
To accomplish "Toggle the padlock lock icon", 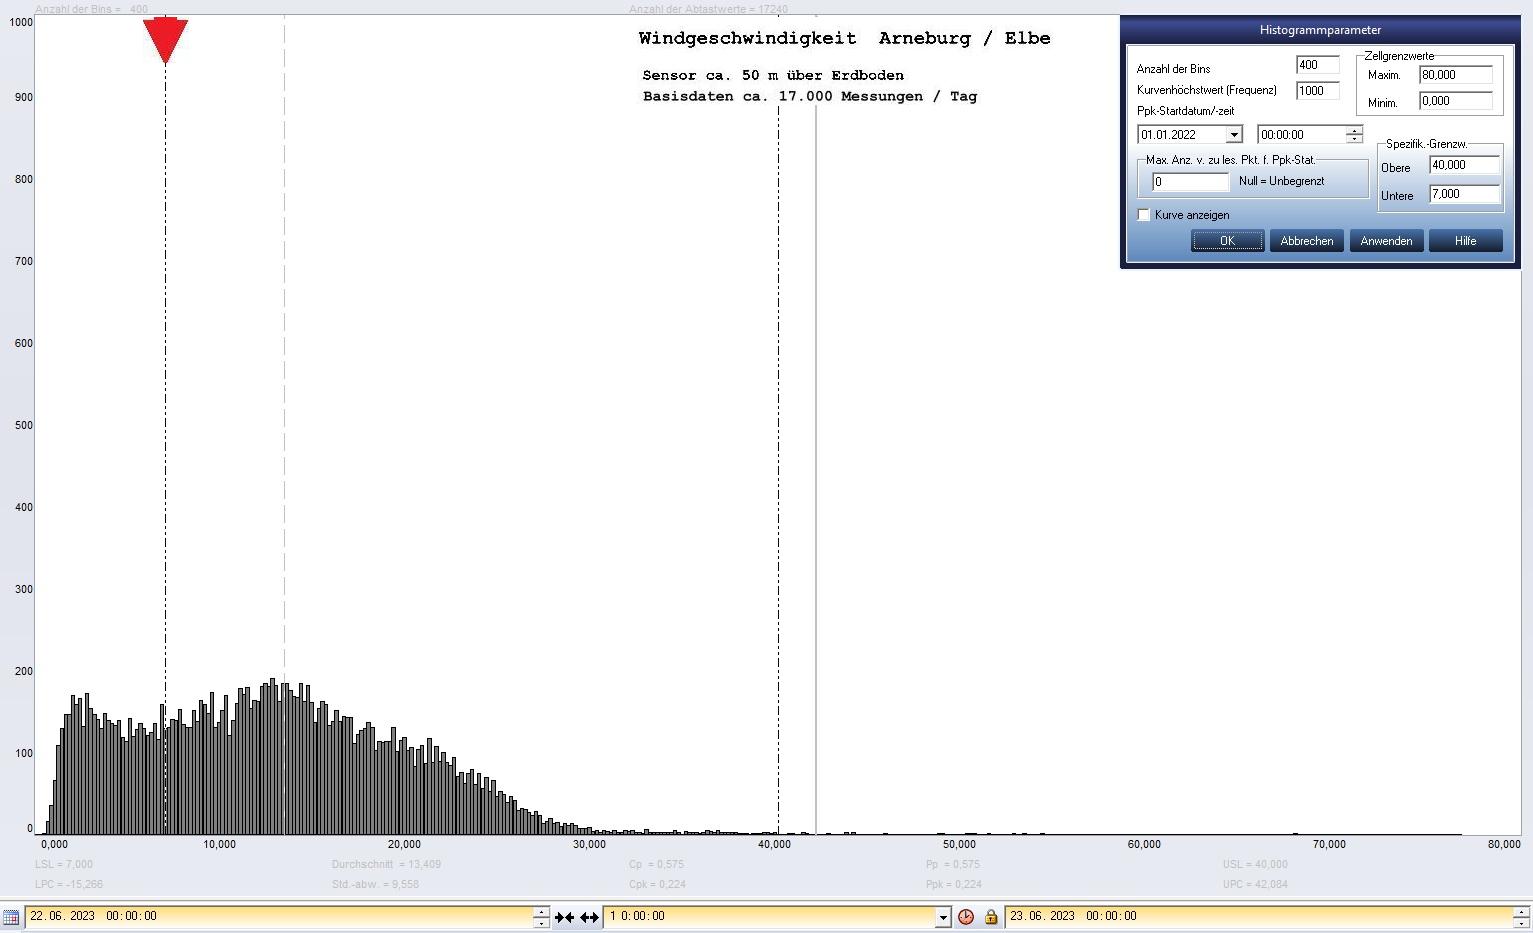I will (991, 916).
